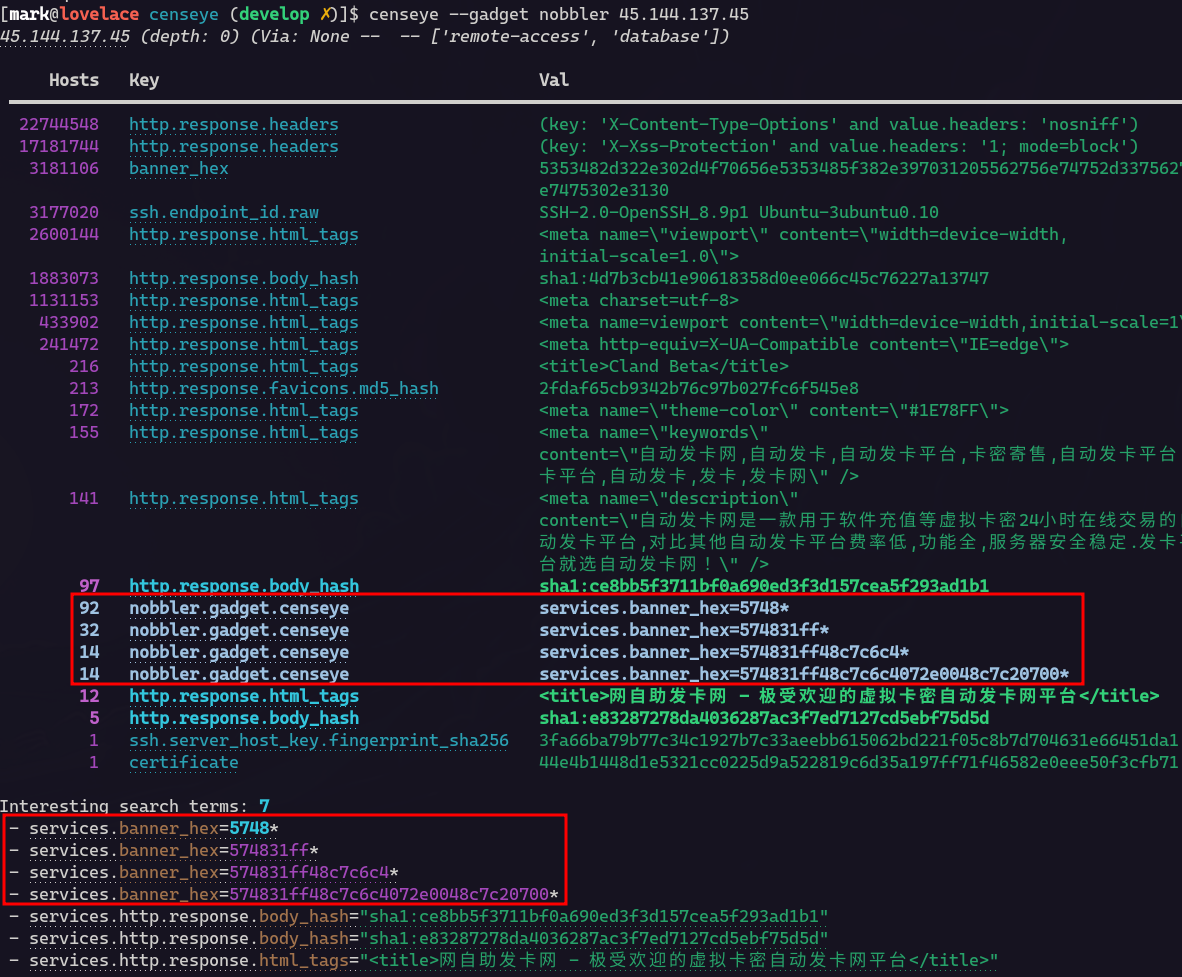
Task: Click the 'Key' column header
Action: [144, 80]
